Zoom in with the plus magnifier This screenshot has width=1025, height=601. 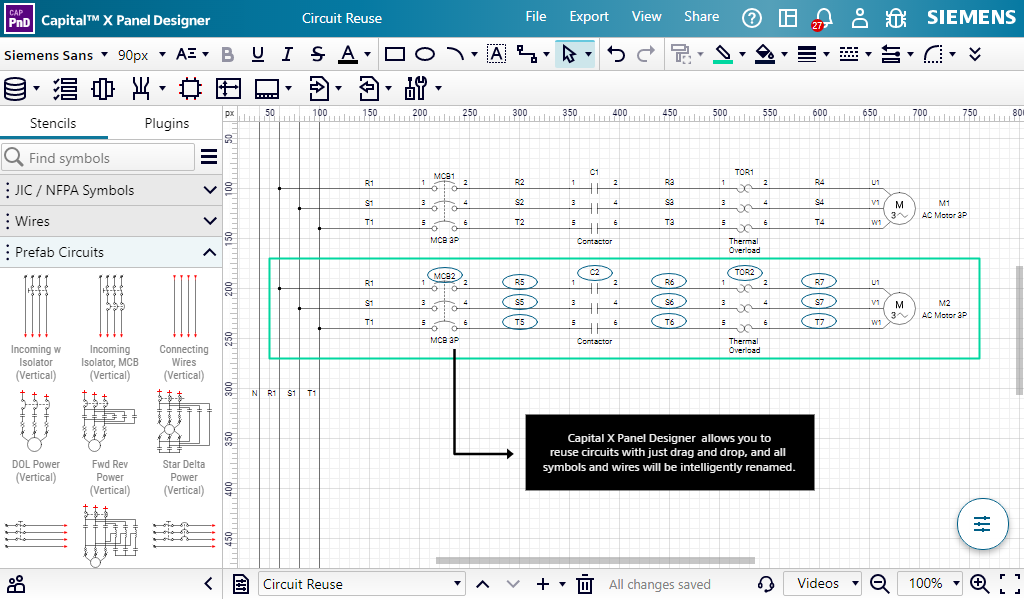coord(979,583)
